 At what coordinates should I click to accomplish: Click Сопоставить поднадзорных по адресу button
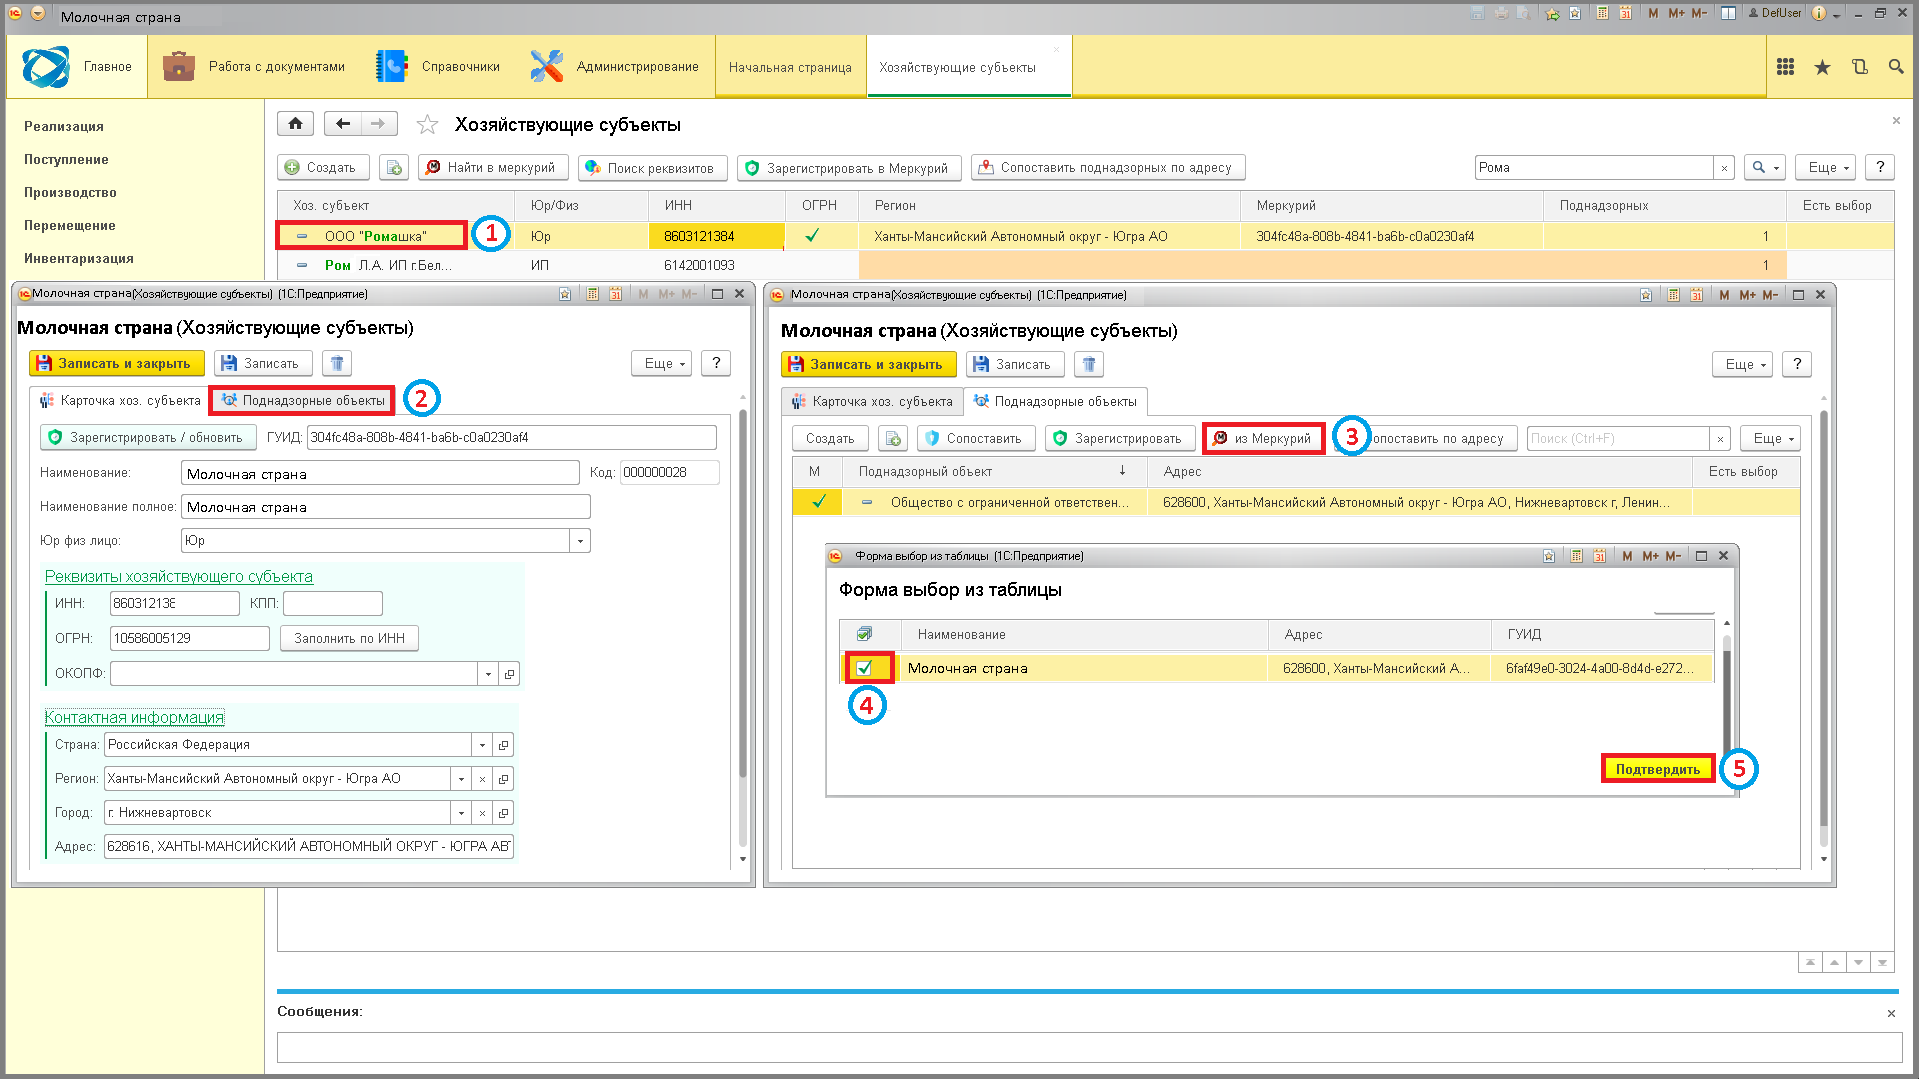1107,168
